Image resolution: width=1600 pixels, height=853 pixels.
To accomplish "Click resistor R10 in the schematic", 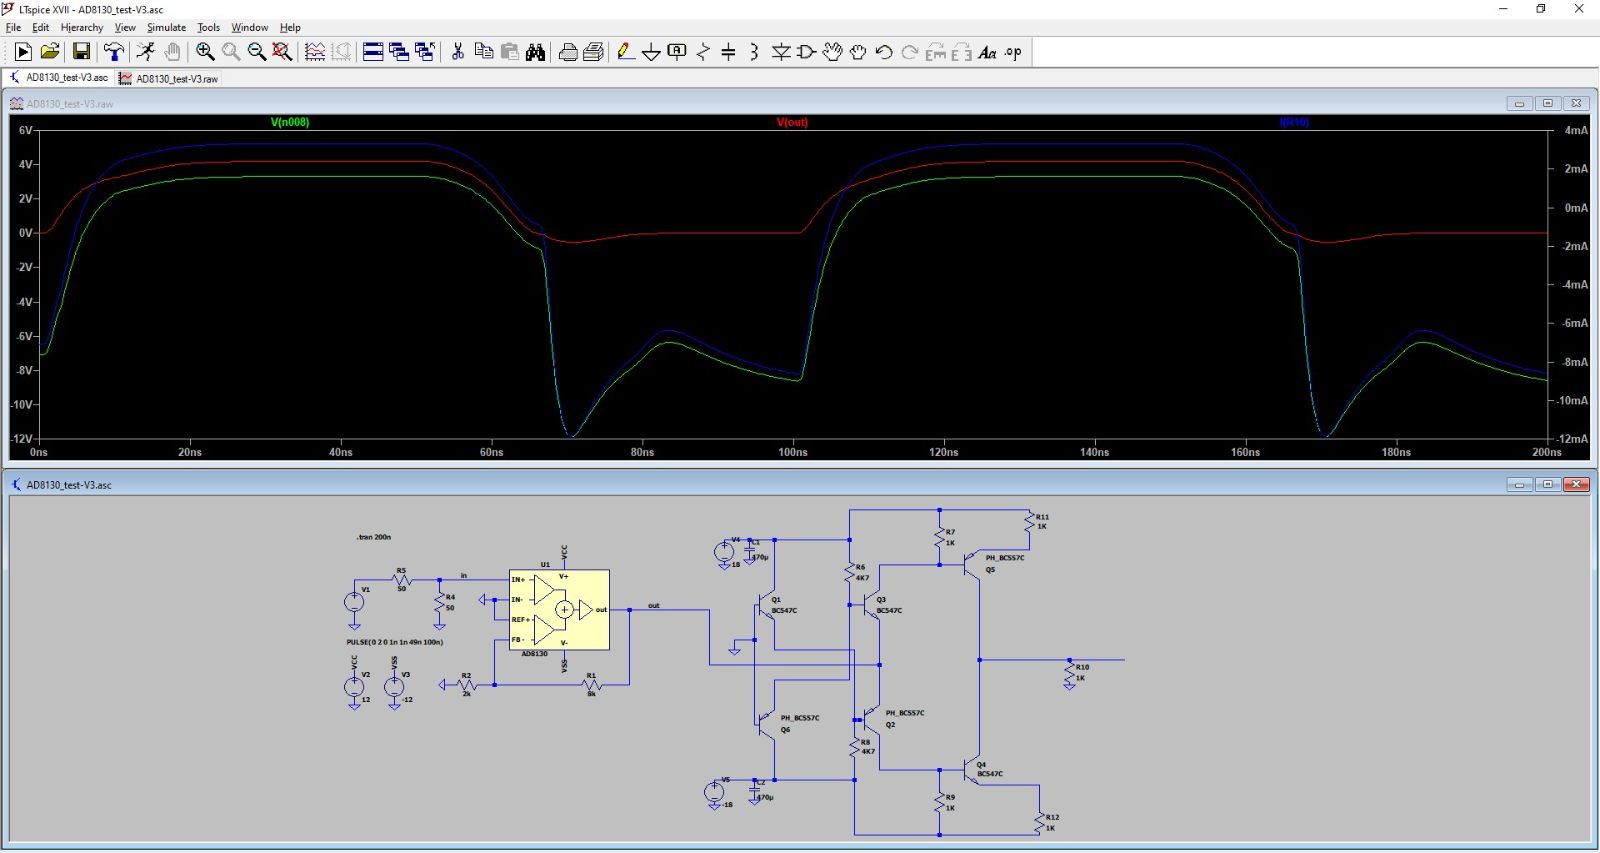I will (1070, 675).
